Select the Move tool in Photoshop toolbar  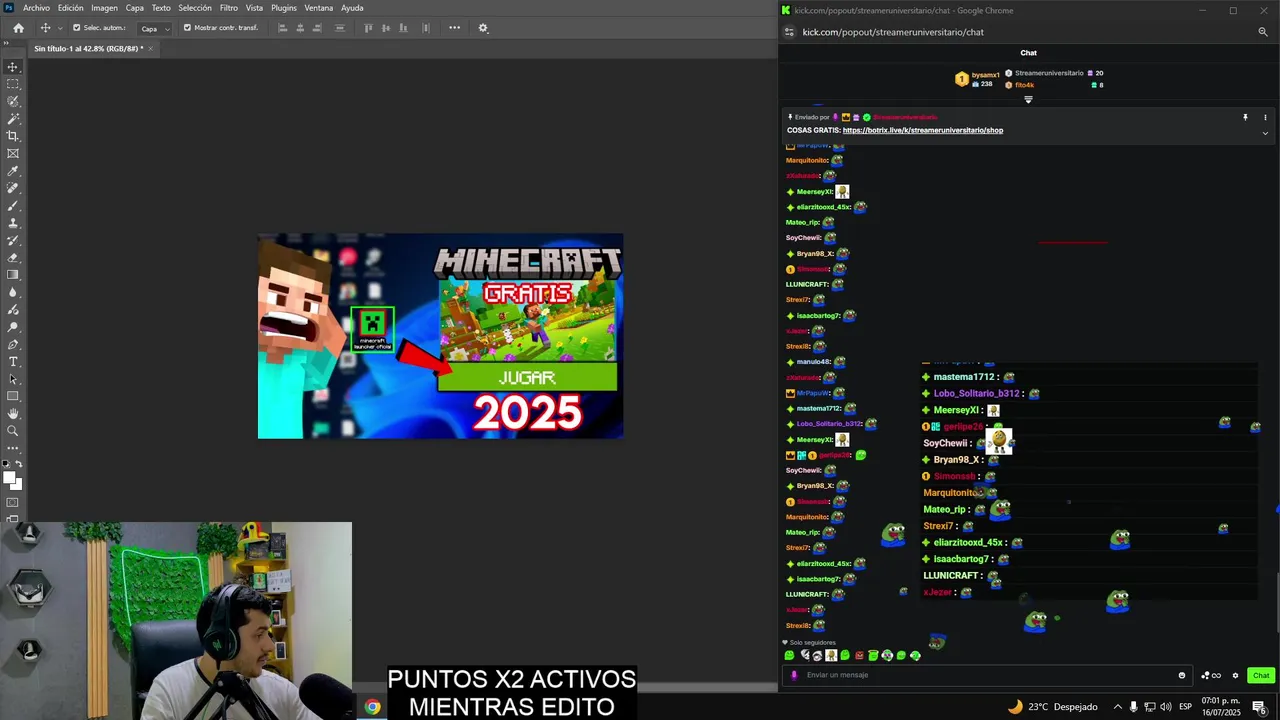point(13,67)
